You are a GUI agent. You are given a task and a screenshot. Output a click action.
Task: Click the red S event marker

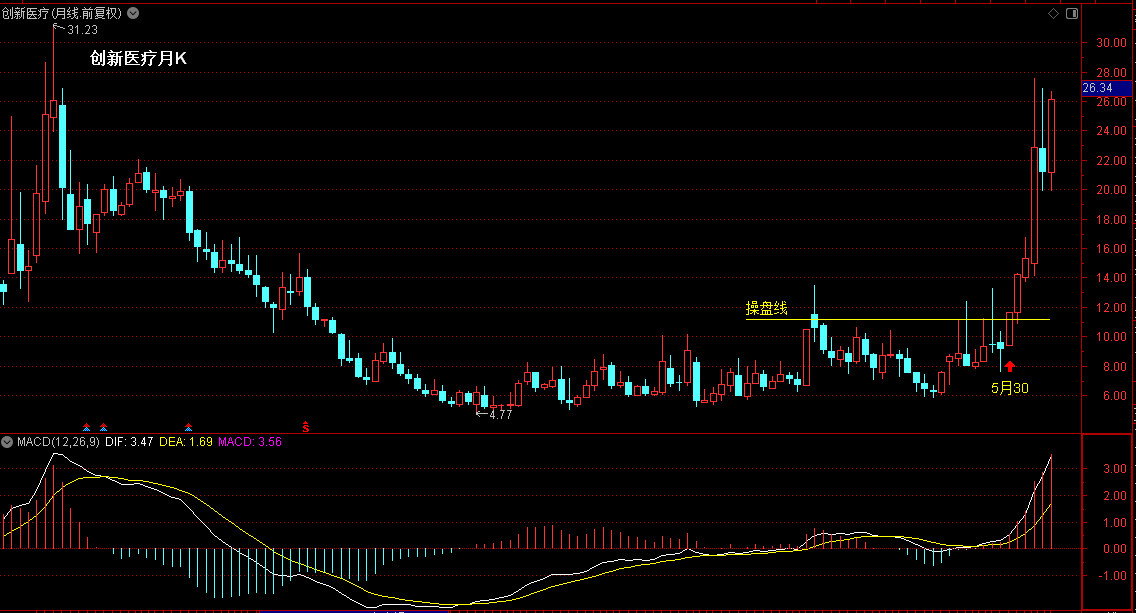point(306,427)
